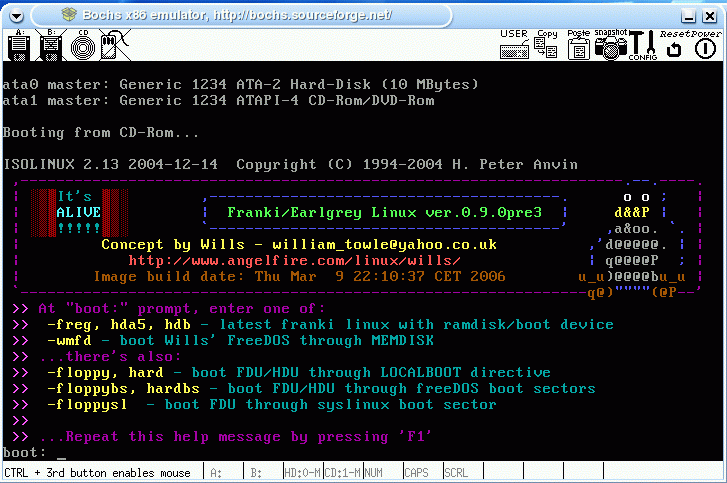Click 'At "boot:" prompt, enter one of:' line
This screenshot has height=483, width=727.
182,309
